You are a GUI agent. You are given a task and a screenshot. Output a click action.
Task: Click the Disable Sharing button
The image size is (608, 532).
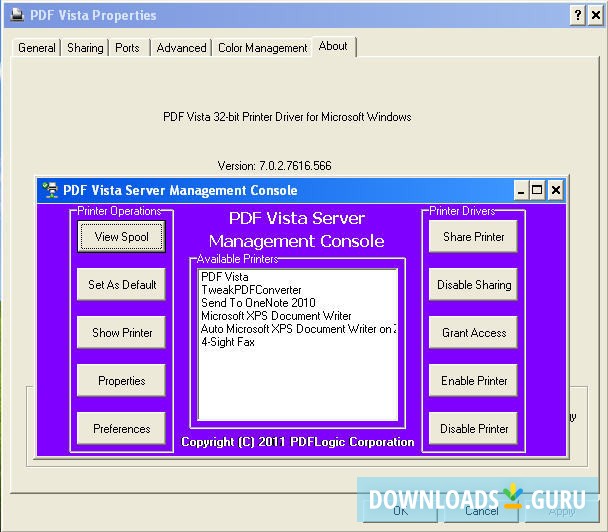pos(473,285)
